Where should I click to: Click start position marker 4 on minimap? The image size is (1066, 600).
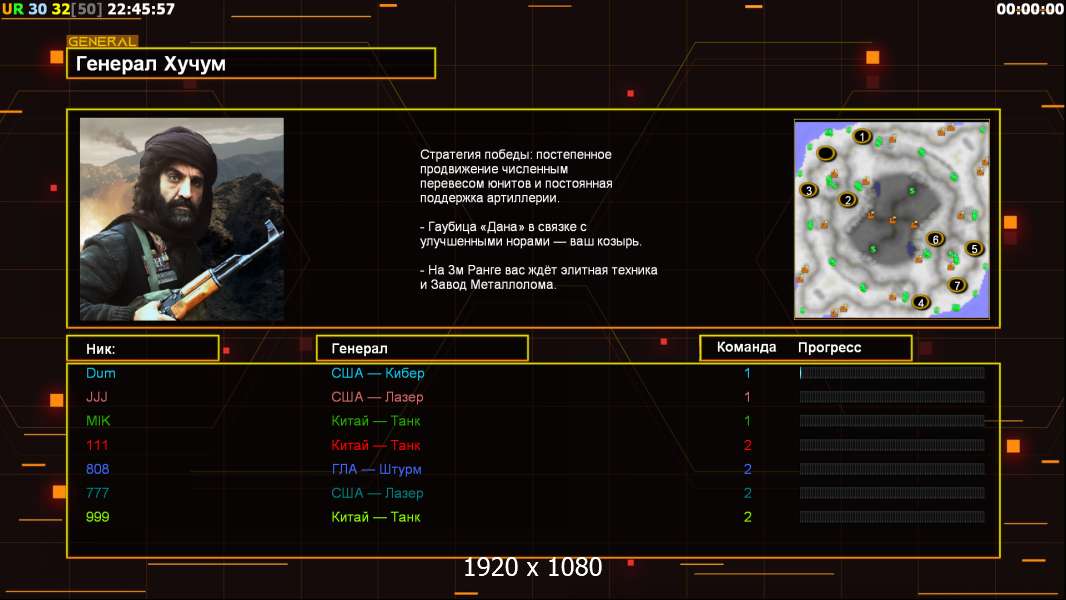(x=921, y=302)
